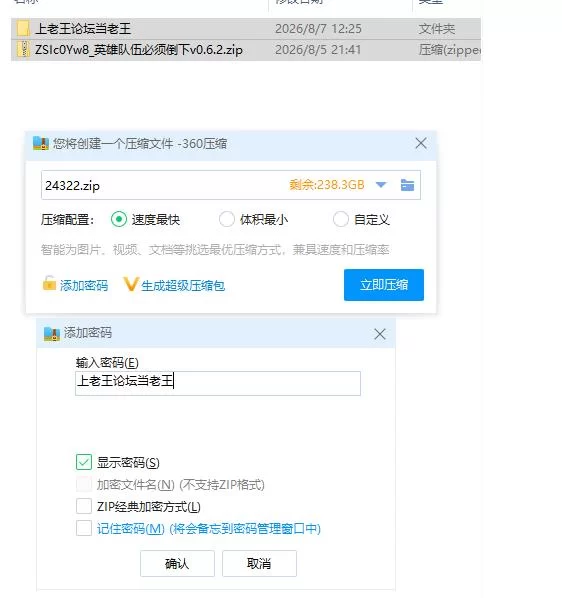562x598 pixels.
Task: Click the browse folder icon beside the archive name
Action: coord(407,185)
